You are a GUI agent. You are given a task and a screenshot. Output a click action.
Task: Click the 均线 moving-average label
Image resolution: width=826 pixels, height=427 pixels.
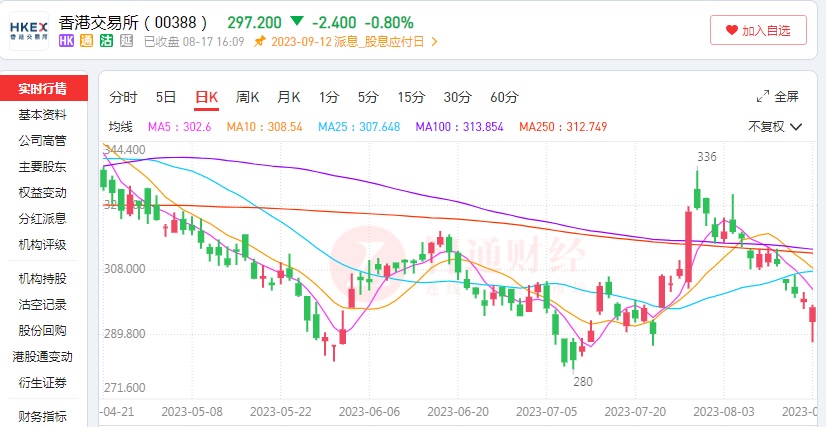[121, 127]
